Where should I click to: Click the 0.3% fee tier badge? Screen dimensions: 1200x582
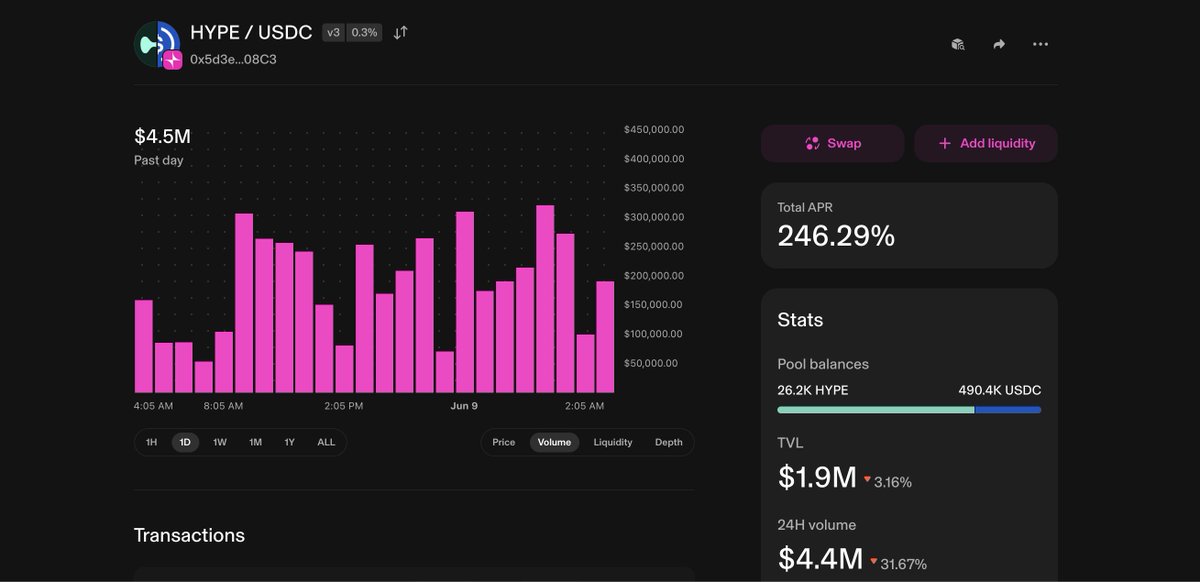[x=365, y=32]
